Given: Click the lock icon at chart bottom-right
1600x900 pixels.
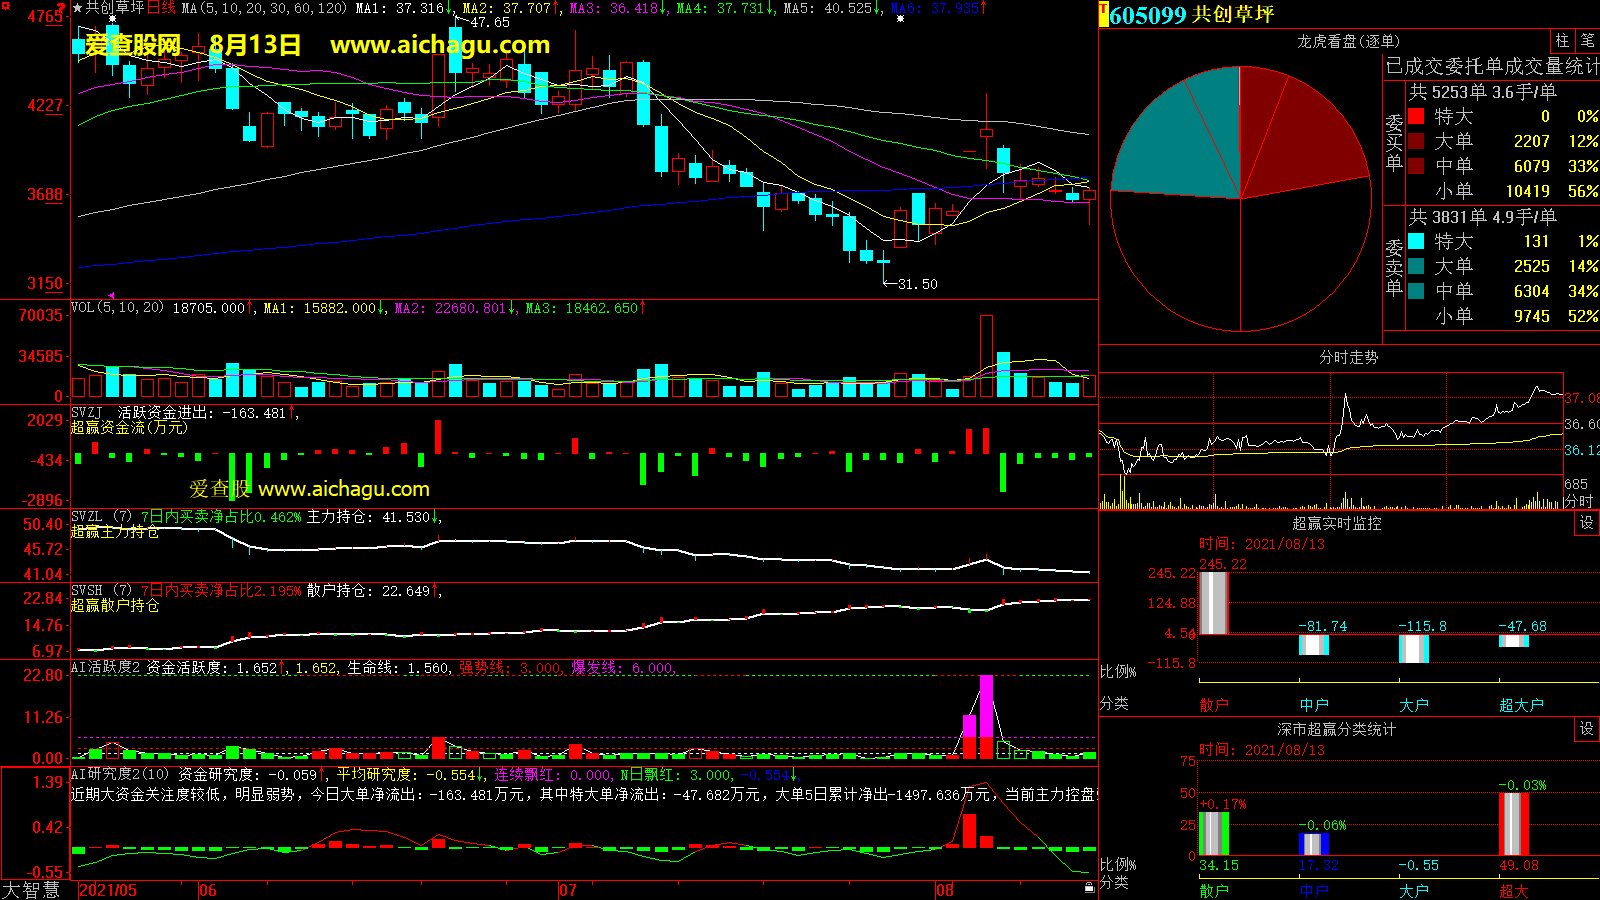Looking at the screenshot, I should pos(1089,887).
